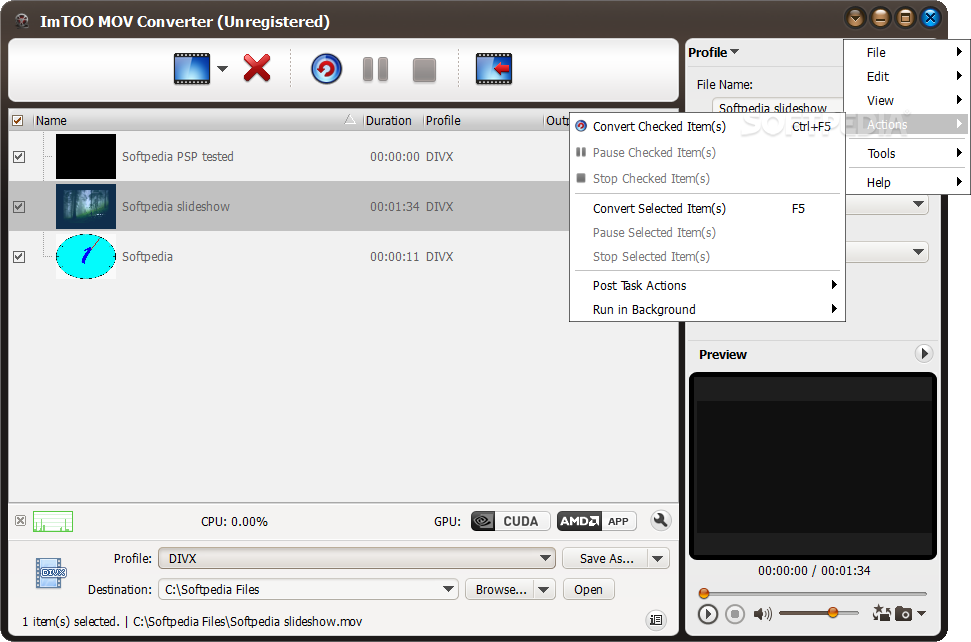Take a snapshot with the camera icon
971x642 pixels.
(904, 614)
